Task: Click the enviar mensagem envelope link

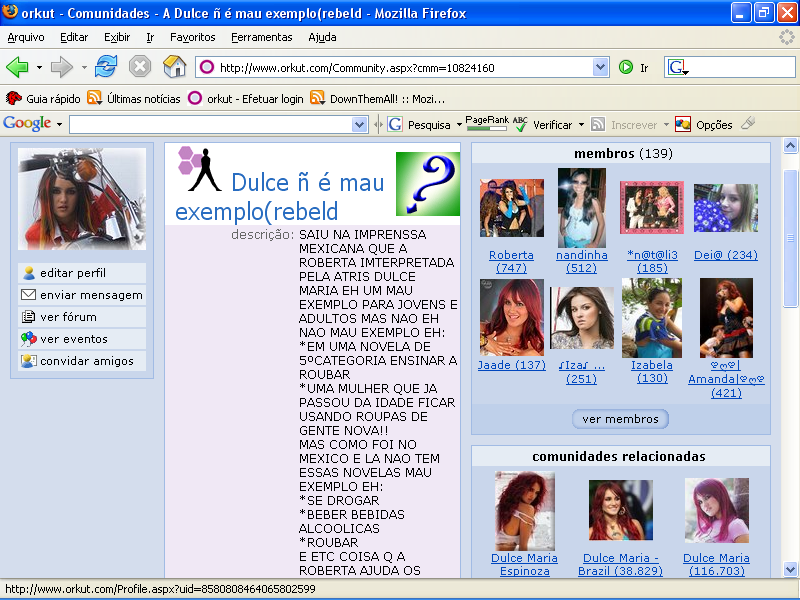Action: pos(82,295)
